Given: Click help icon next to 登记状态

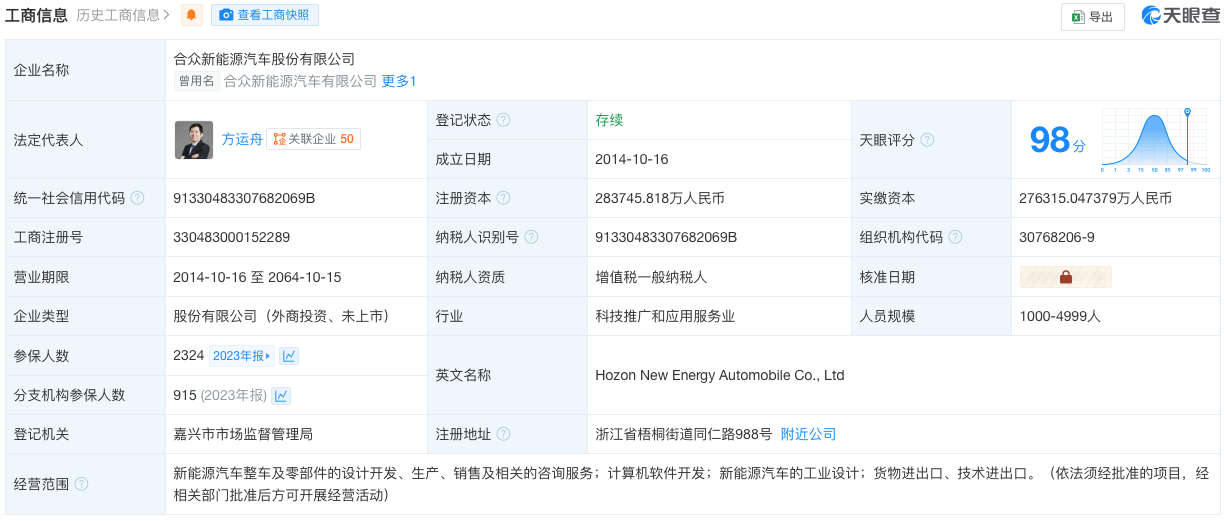Looking at the screenshot, I should coord(503,120).
